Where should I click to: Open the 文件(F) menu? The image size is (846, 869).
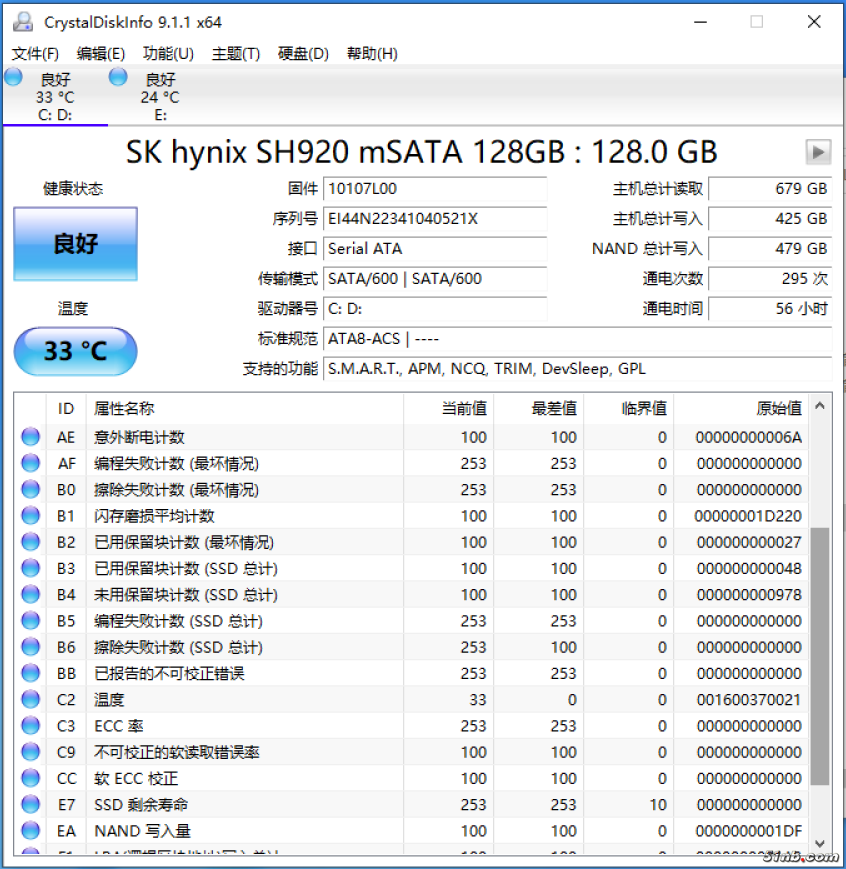coord(35,54)
